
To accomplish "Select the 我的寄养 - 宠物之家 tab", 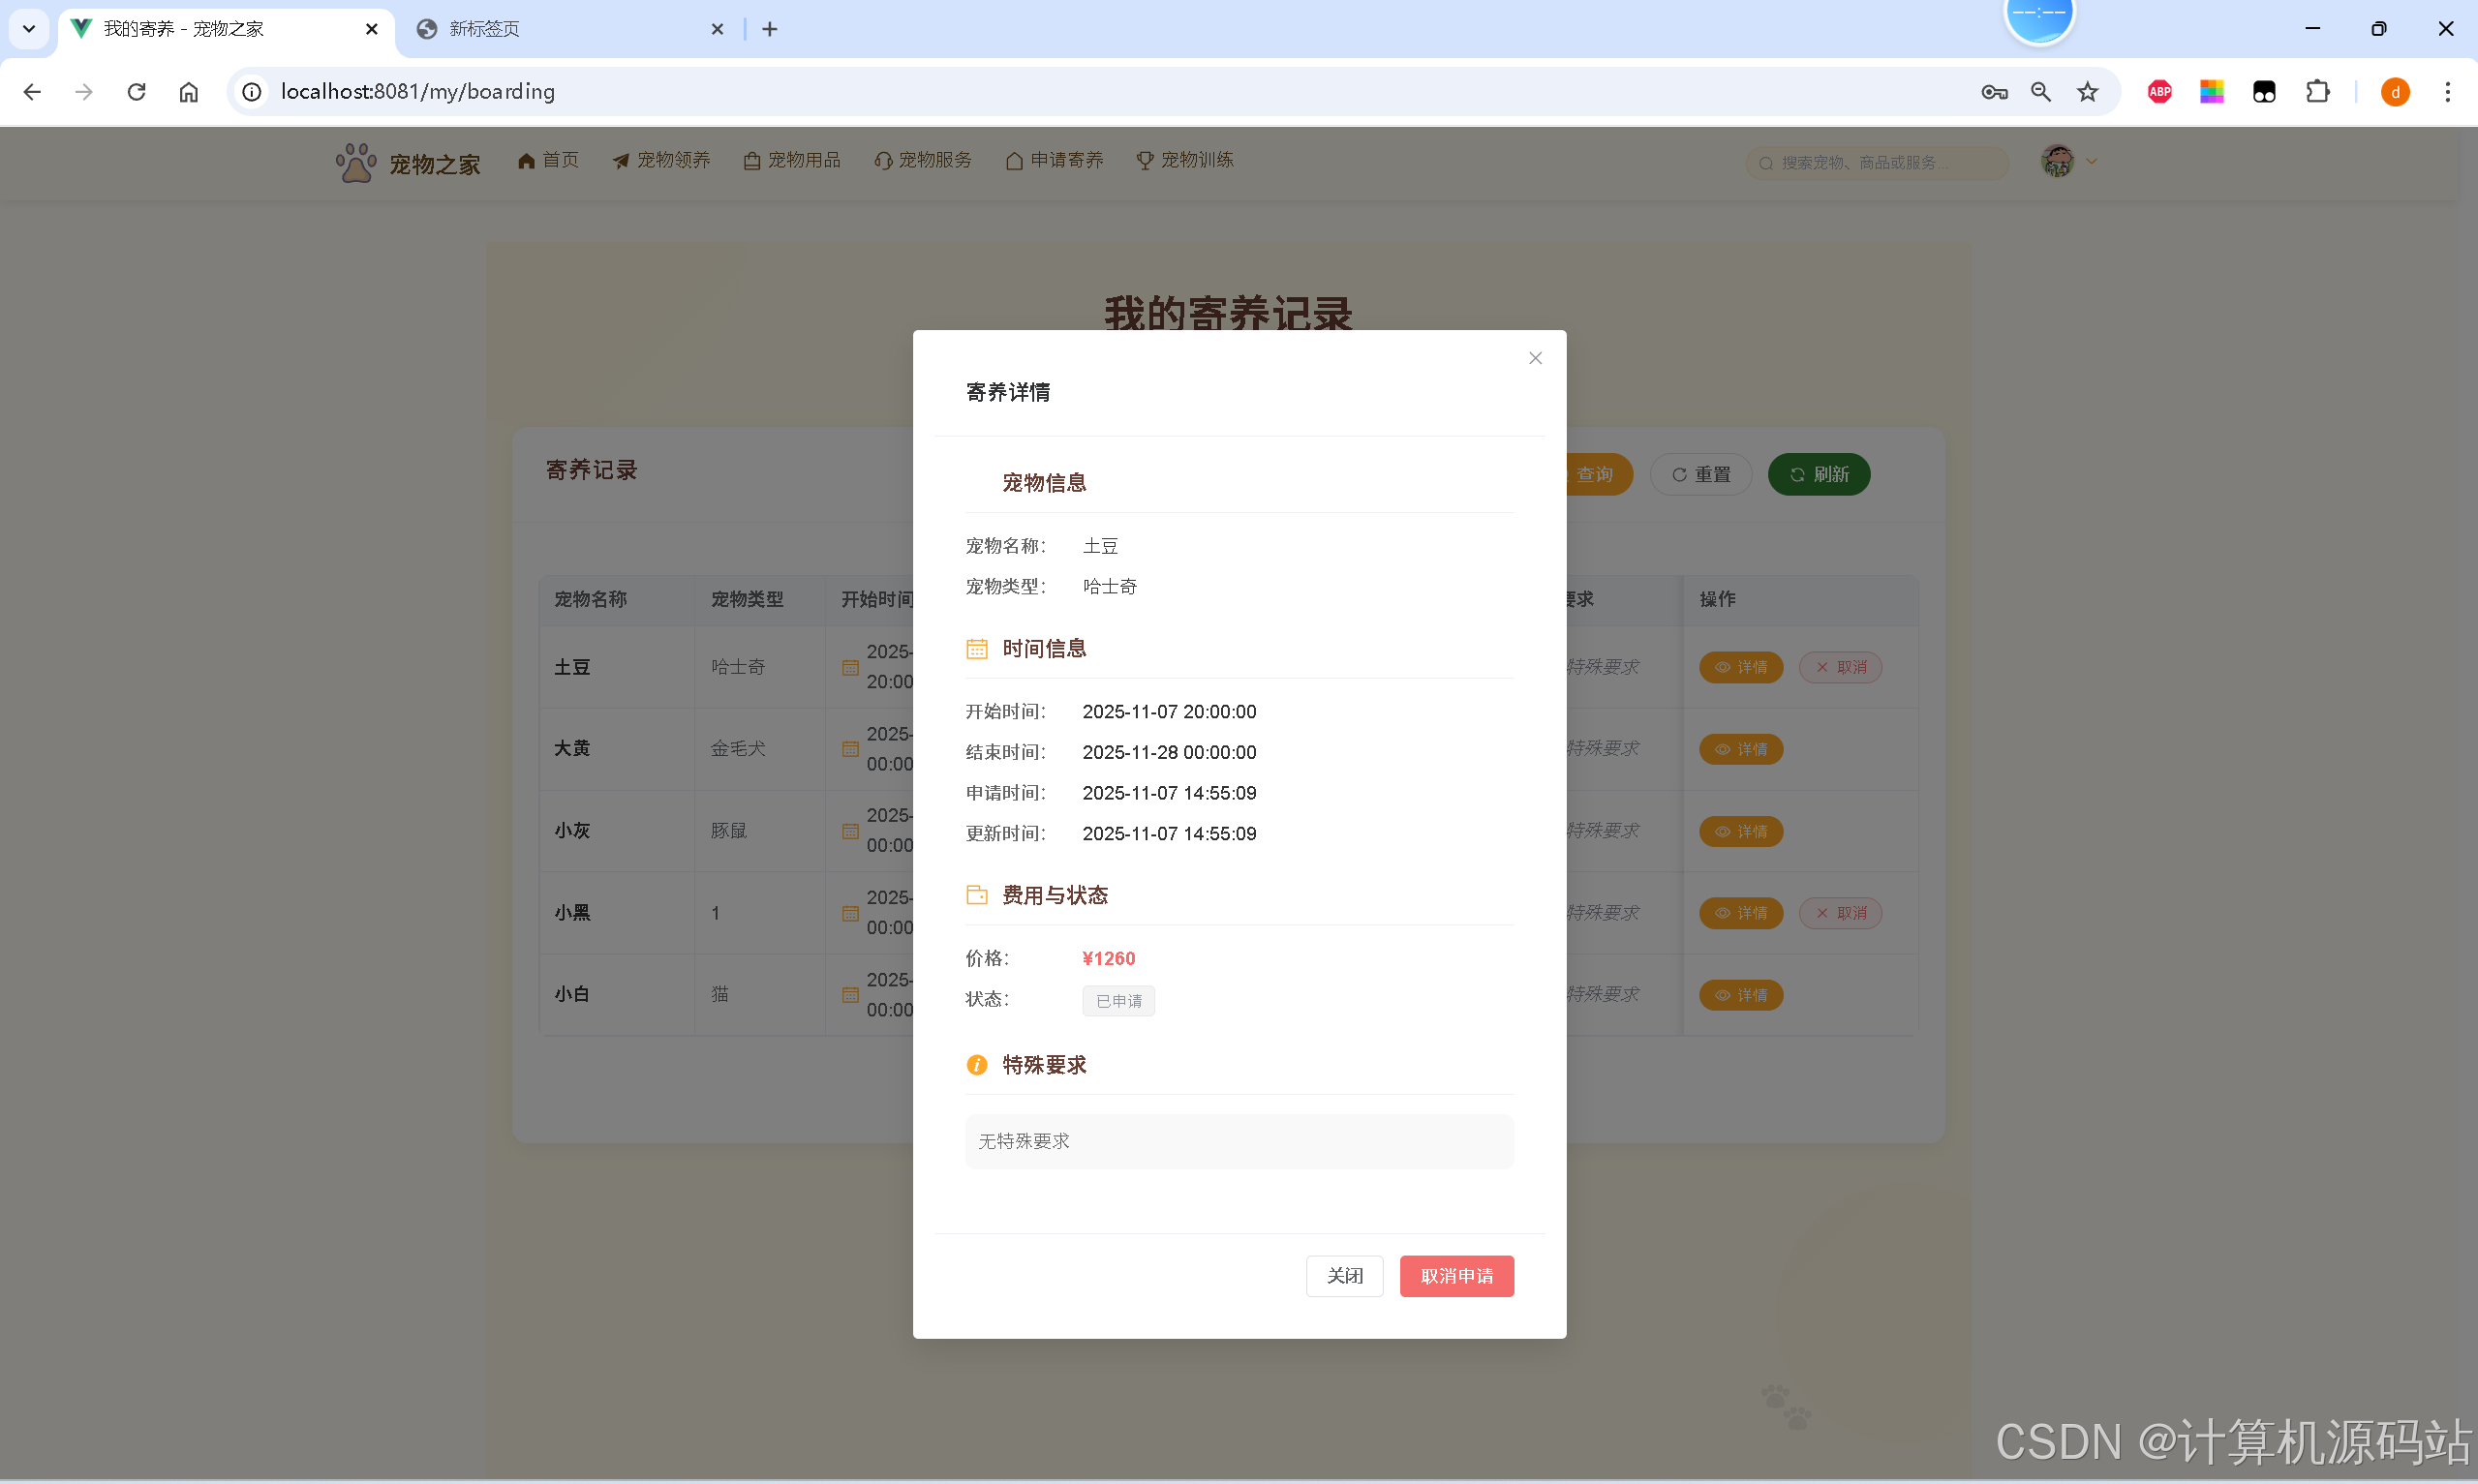I will tap(225, 29).
